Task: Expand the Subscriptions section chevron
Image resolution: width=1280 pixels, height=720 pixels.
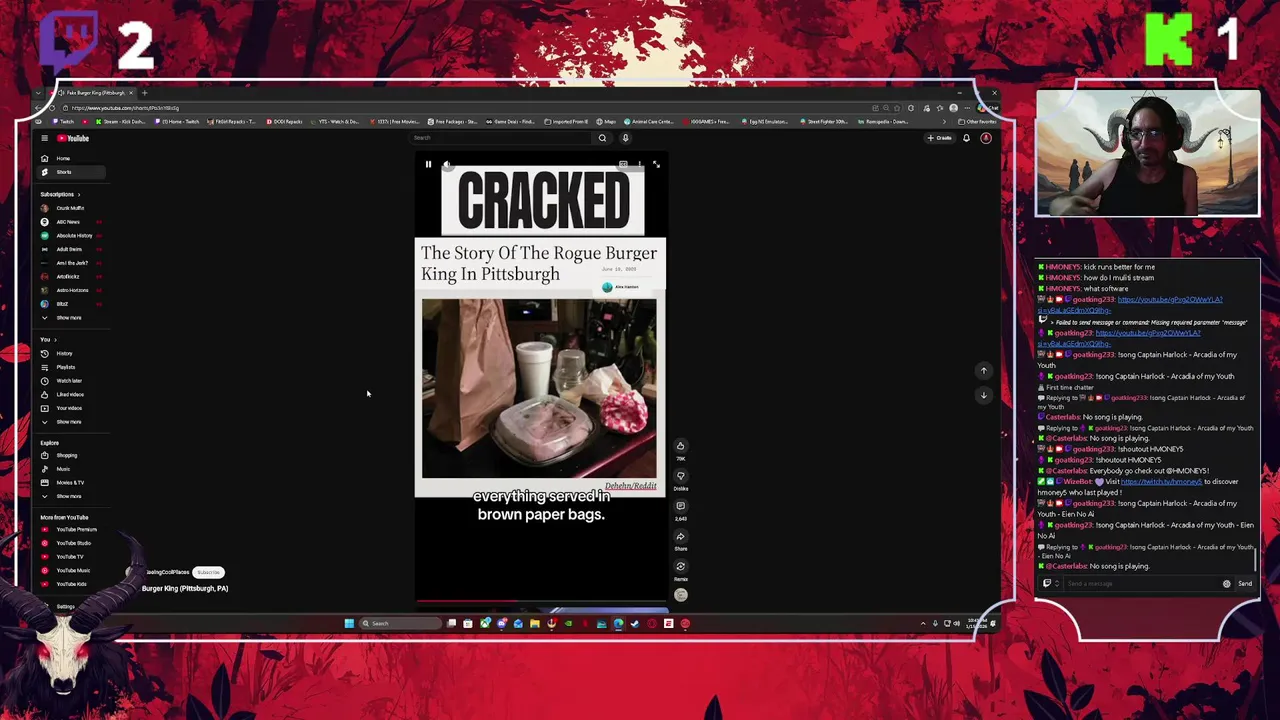Action: (79, 194)
